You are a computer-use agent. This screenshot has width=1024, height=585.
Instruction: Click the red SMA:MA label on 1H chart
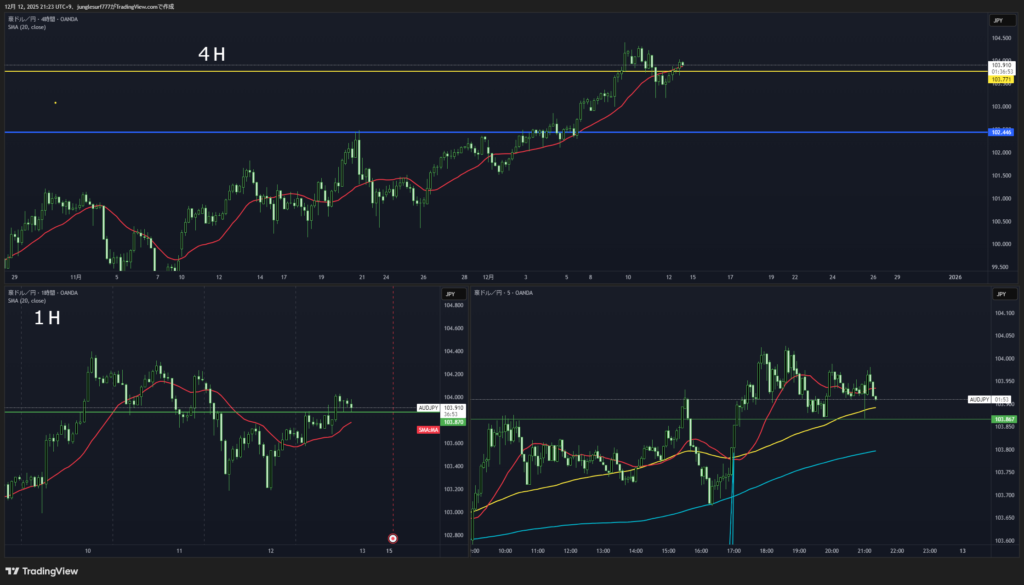click(428, 429)
